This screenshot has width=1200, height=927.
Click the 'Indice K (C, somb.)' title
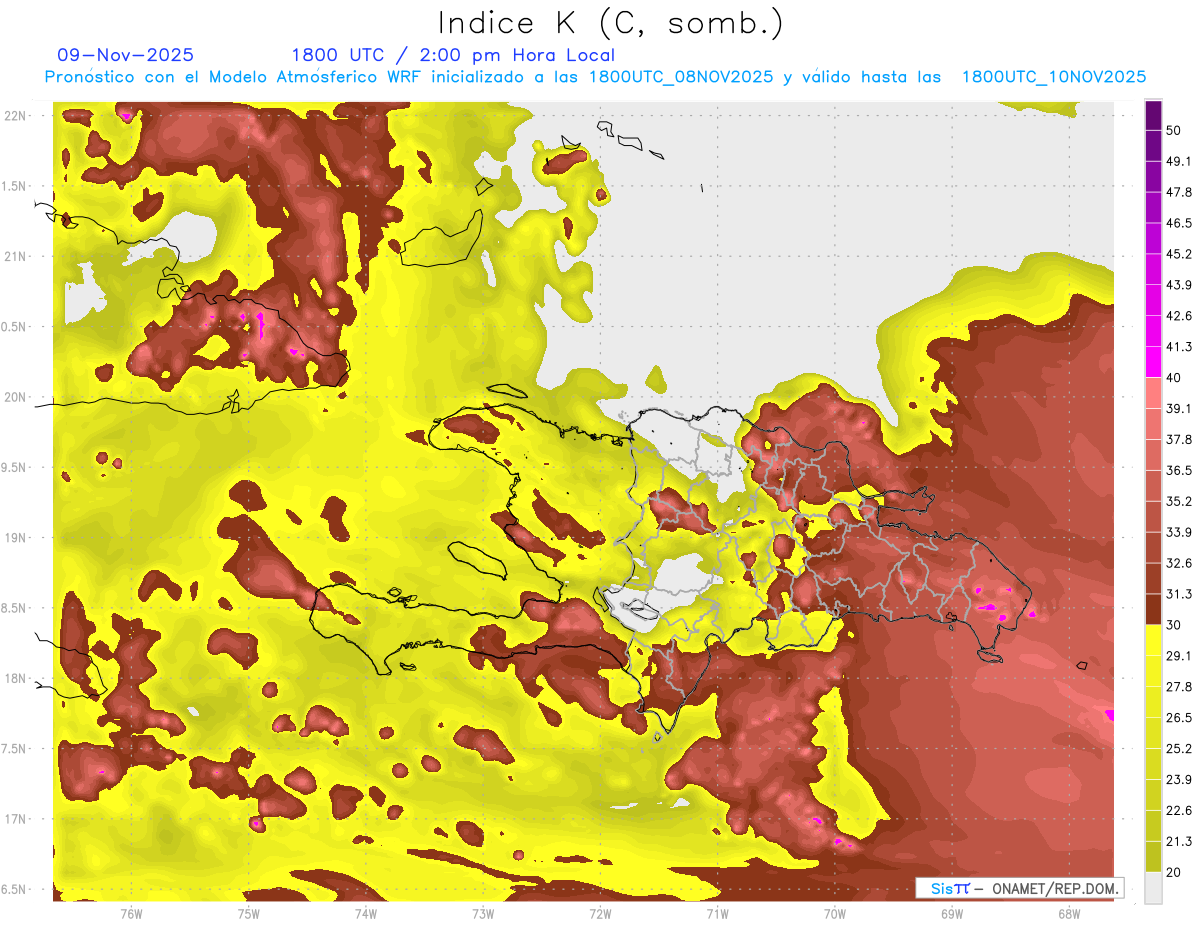[611, 23]
